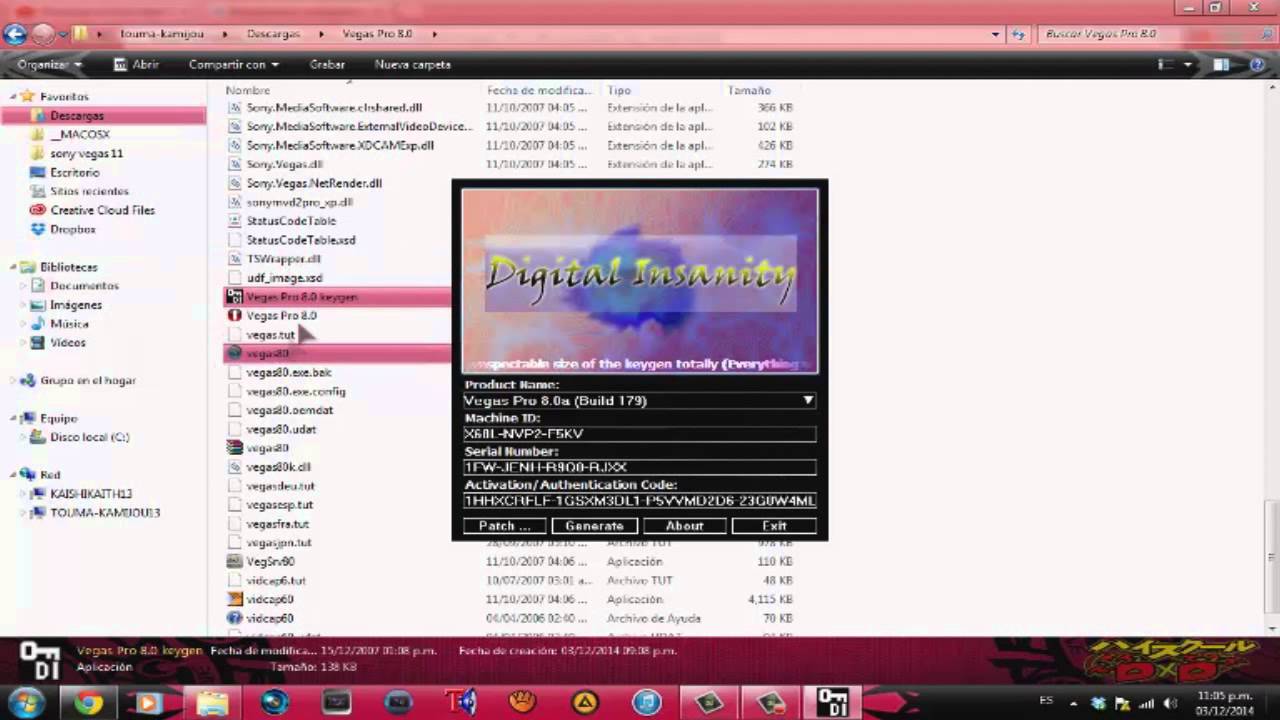Open Creative Cloud Files in the sidebar
This screenshot has height=720, width=1280.
click(x=102, y=210)
